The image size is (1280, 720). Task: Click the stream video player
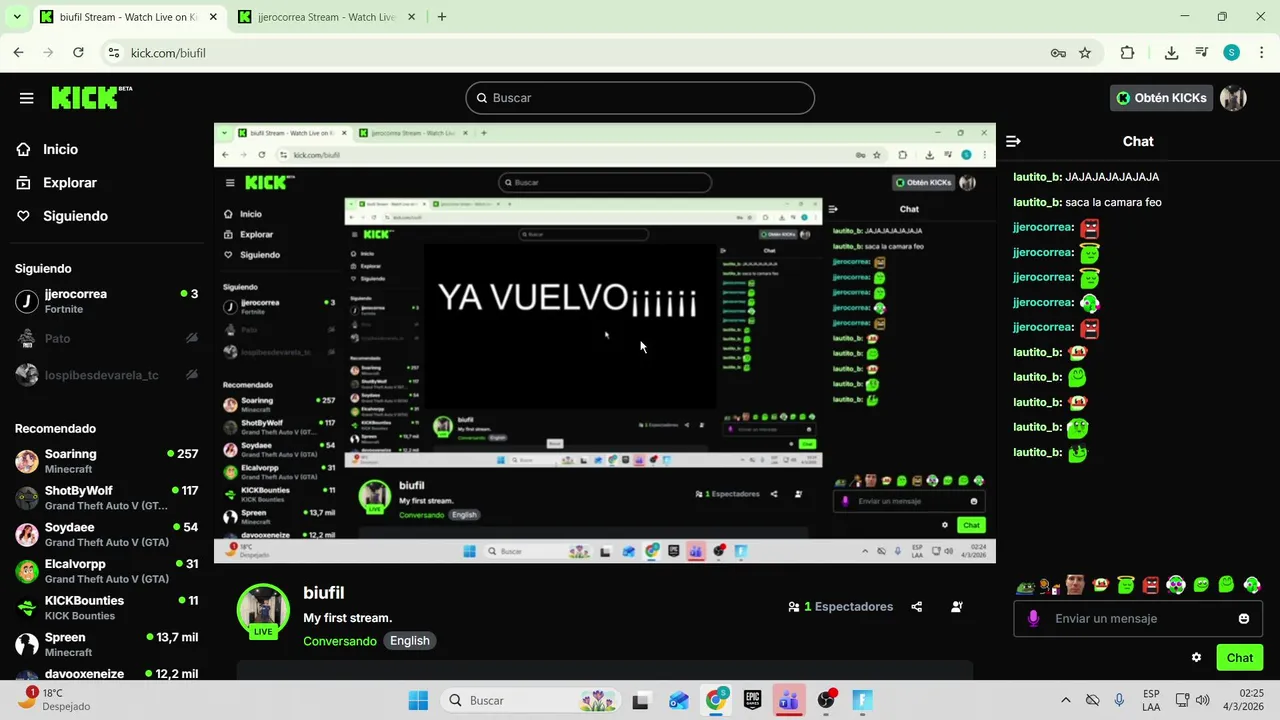605,343
